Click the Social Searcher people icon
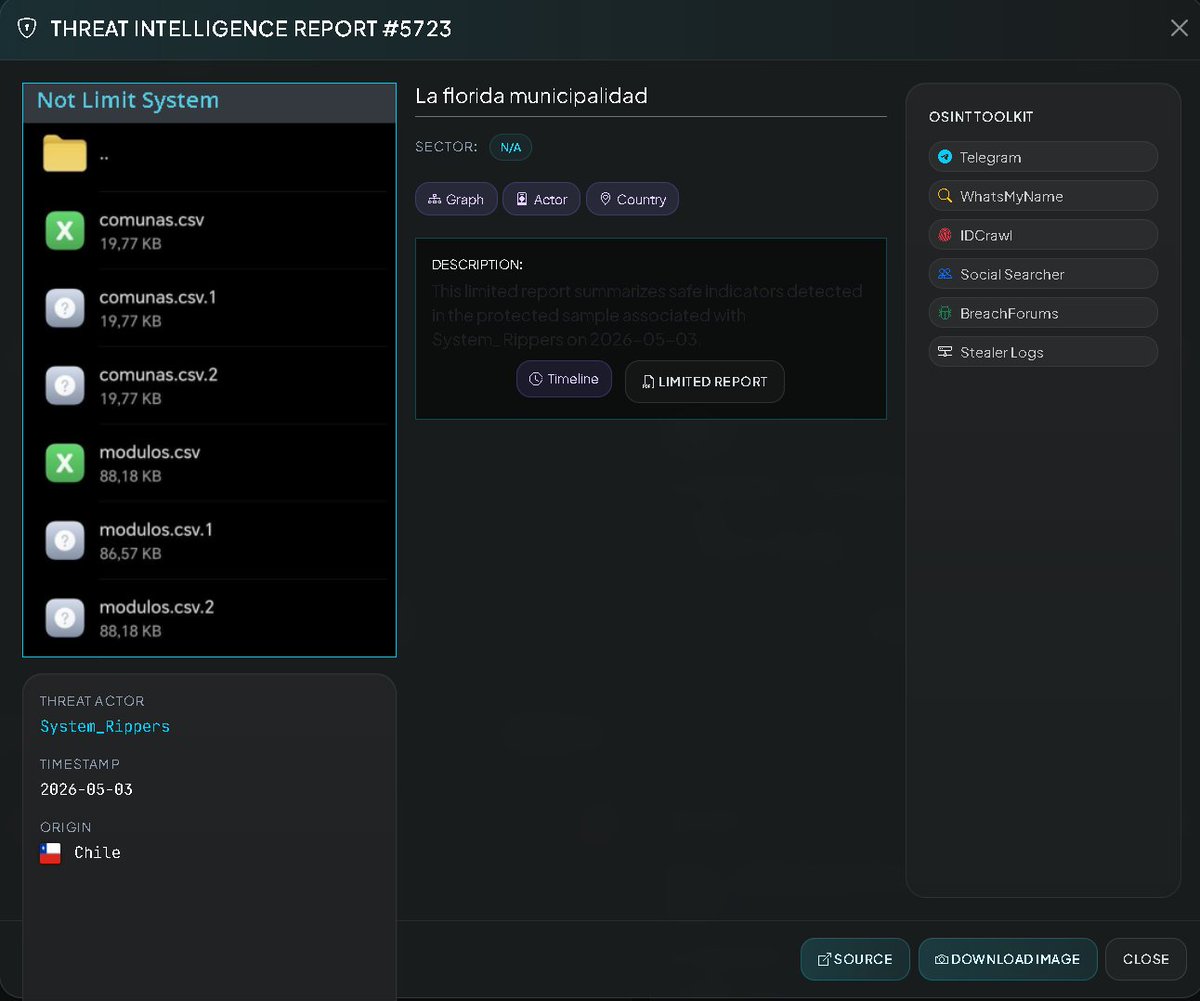This screenshot has height=1001, width=1200. click(x=945, y=274)
